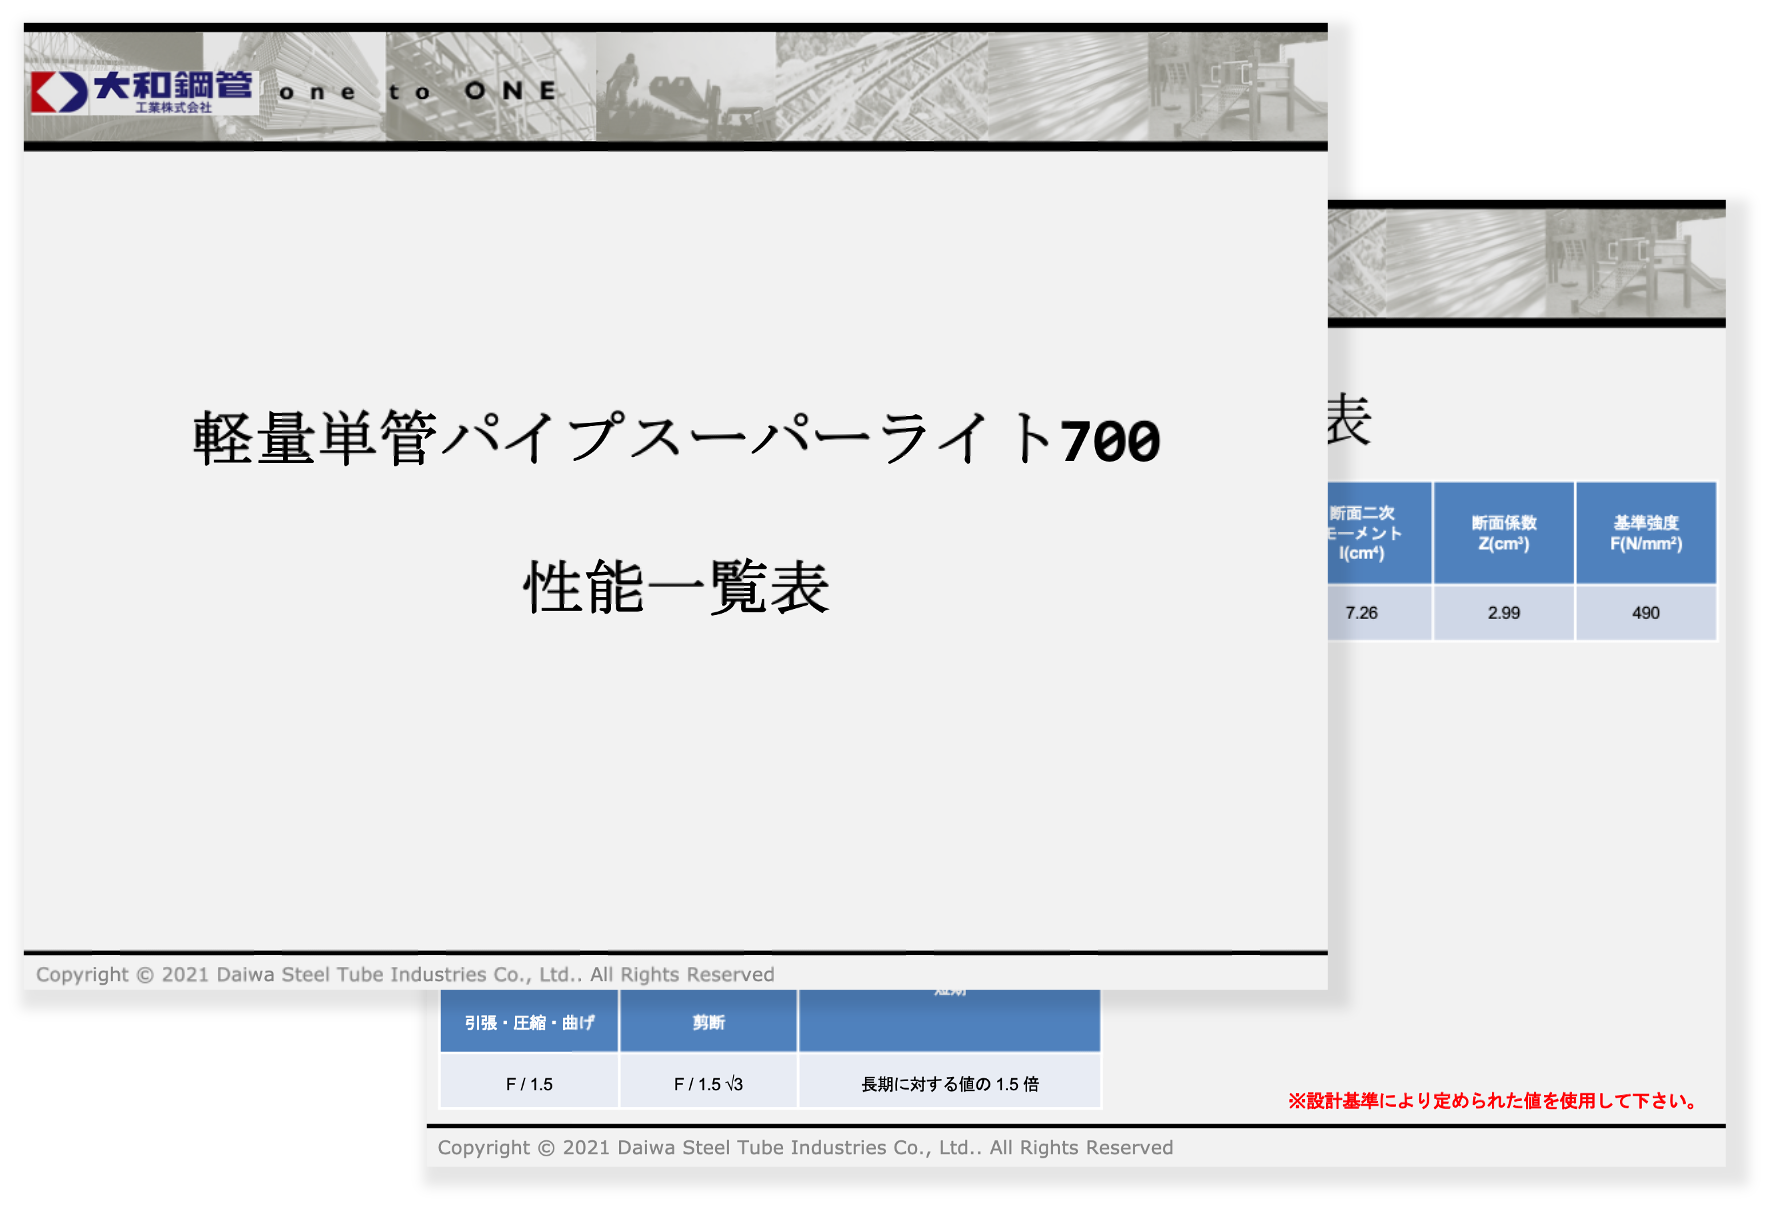Click the back slide copyright notice

click(x=805, y=1147)
